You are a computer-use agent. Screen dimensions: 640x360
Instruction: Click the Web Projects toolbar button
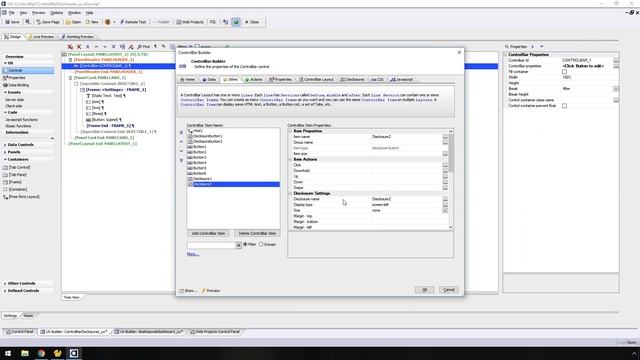(190, 22)
